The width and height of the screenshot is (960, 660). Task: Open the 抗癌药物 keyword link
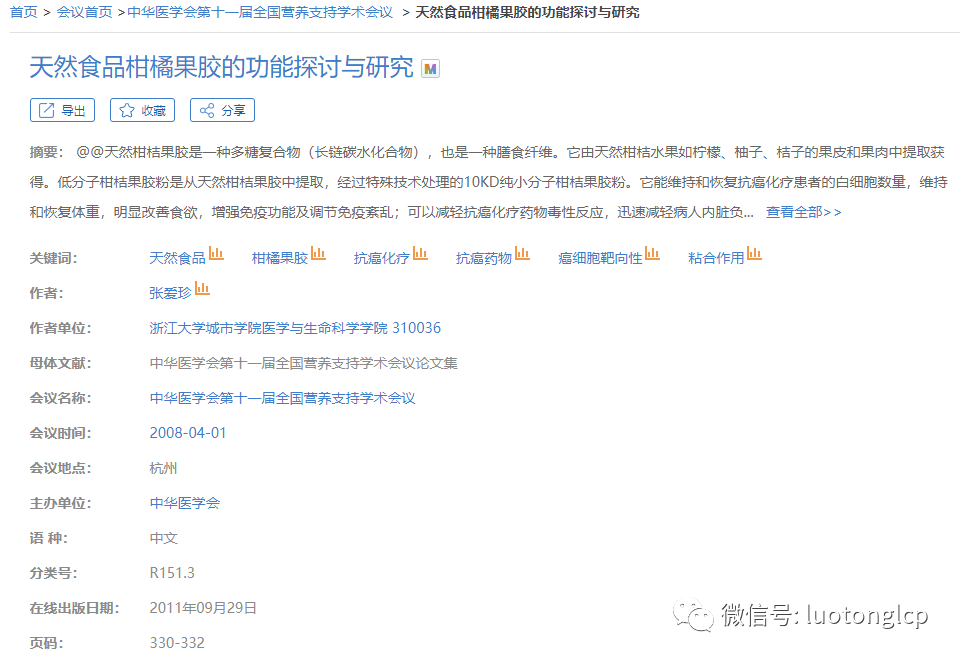pos(484,258)
